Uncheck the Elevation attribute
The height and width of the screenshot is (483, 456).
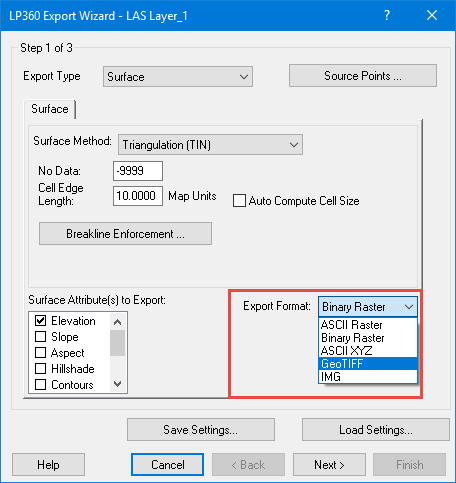click(x=40, y=321)
